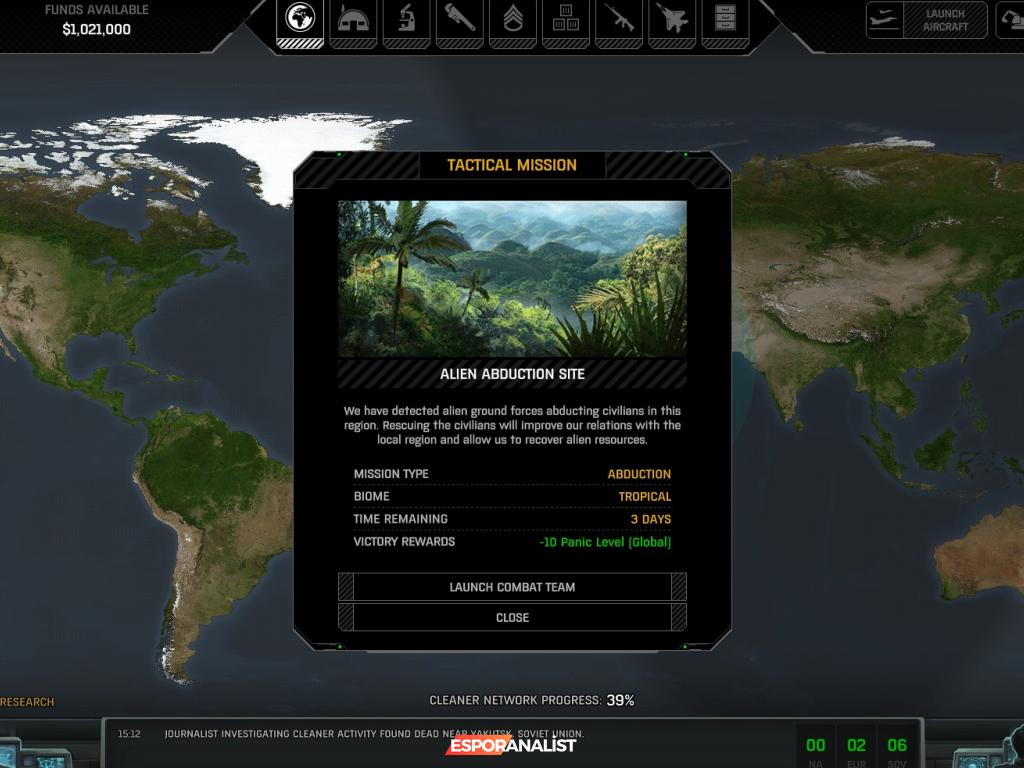Open the Aircraft jet screen
Screen dimensions: 1024x768
(671, 21)
